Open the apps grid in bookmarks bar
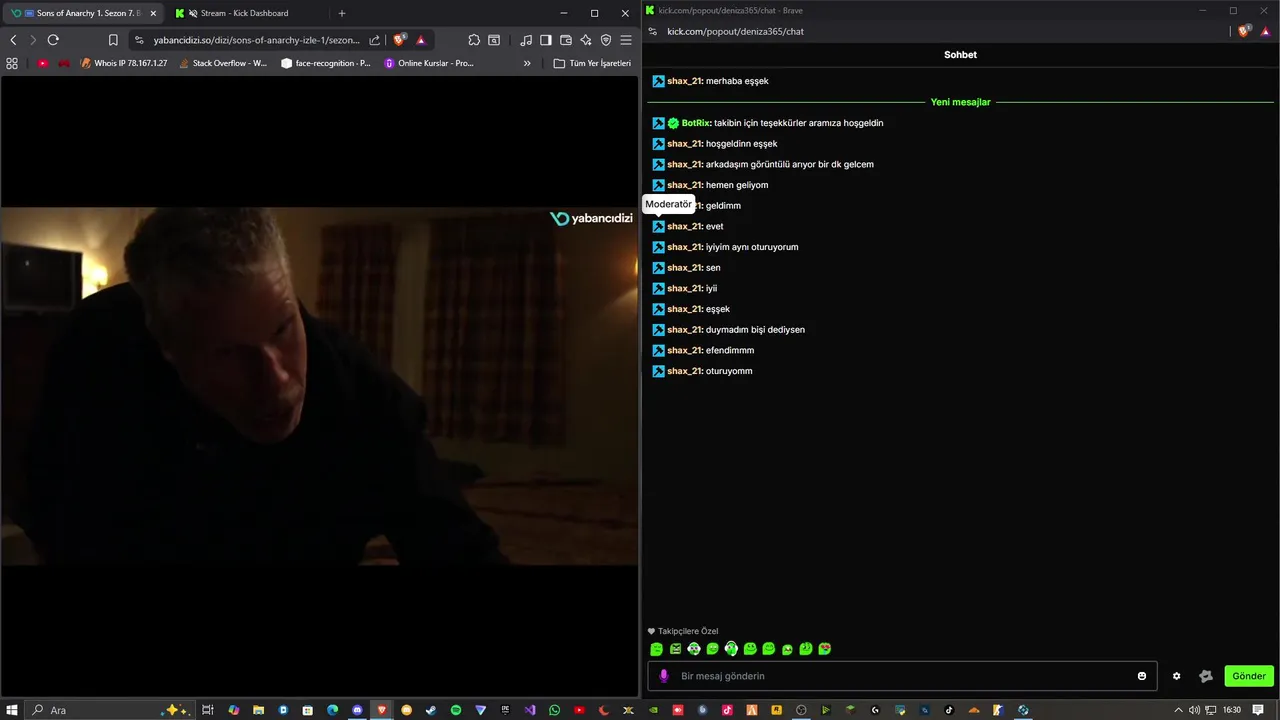Viewport: 1280px width, 720px height. (12, 63)
